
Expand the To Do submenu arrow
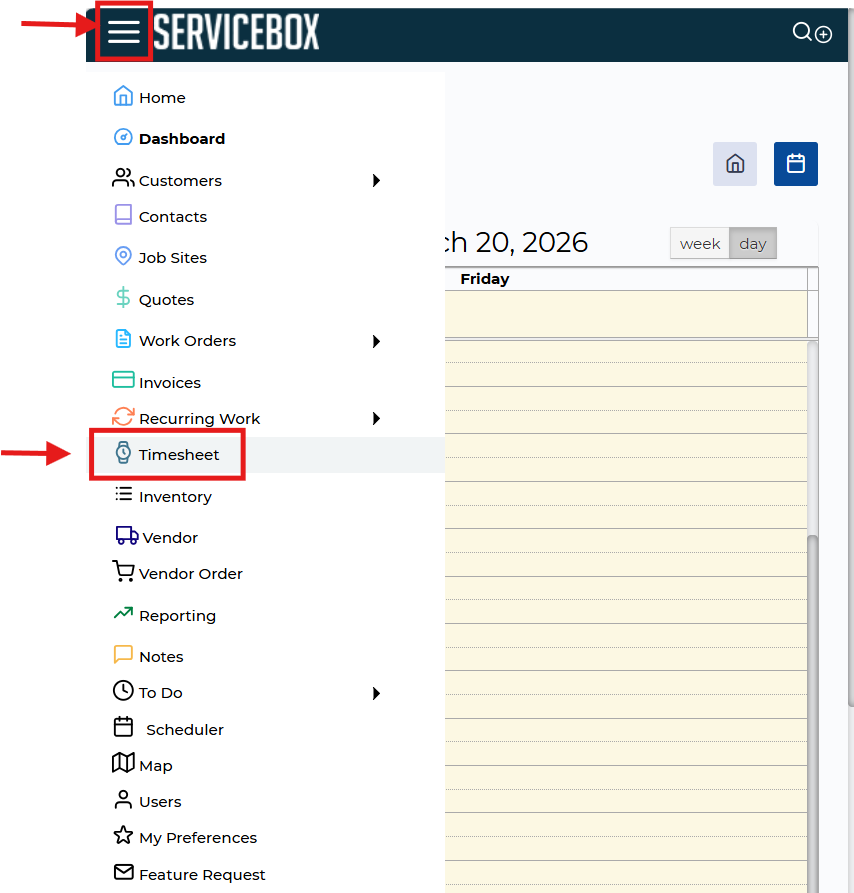376,693
